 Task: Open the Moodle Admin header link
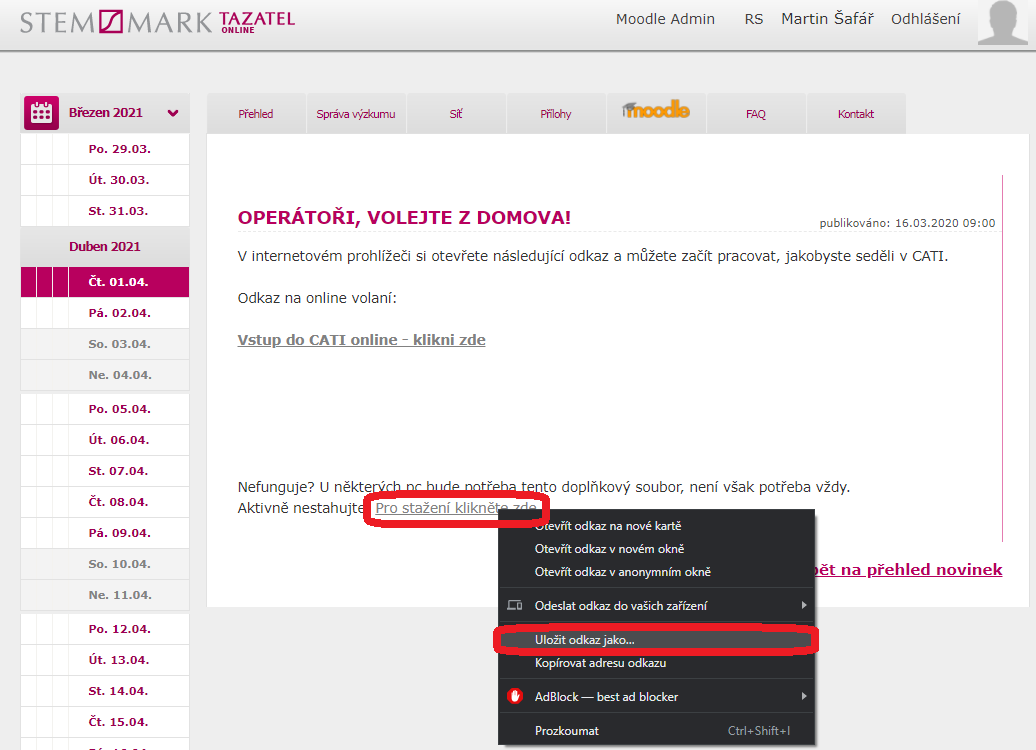[665, 19]
